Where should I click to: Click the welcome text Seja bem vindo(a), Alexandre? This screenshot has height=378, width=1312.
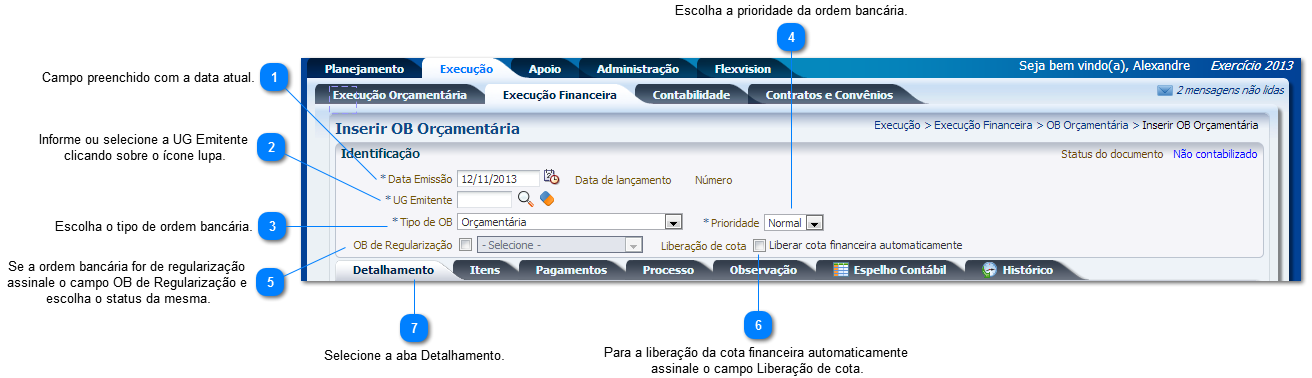click(x=1104, y=66)
